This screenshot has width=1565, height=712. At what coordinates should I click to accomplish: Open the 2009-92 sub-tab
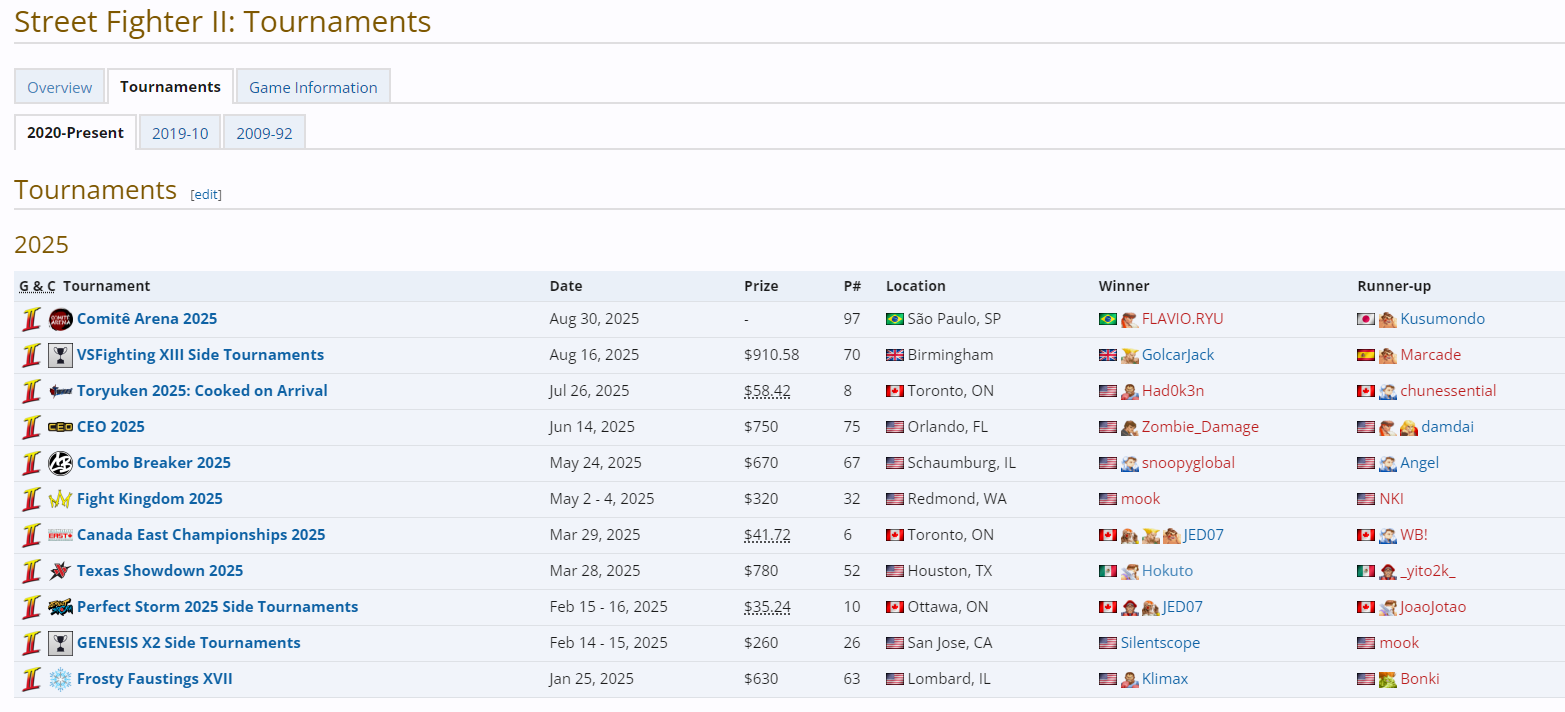point(264,133)
